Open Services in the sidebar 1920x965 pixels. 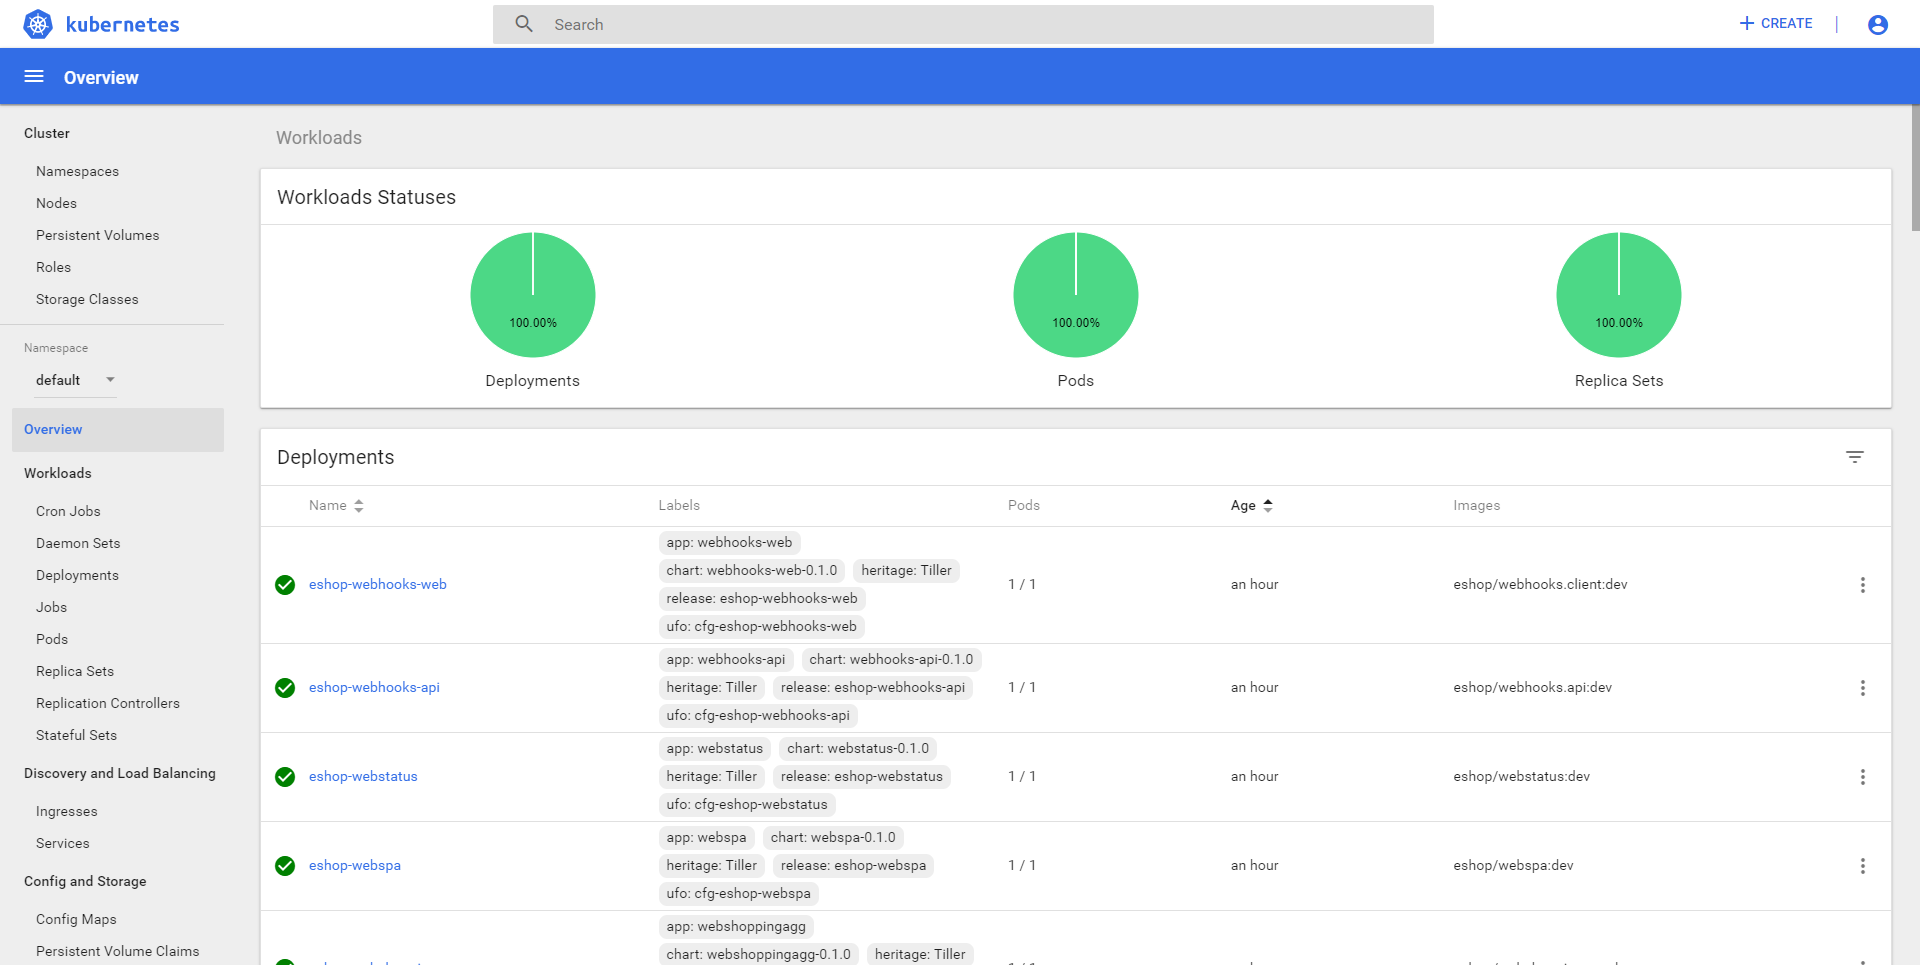[62, 843]
